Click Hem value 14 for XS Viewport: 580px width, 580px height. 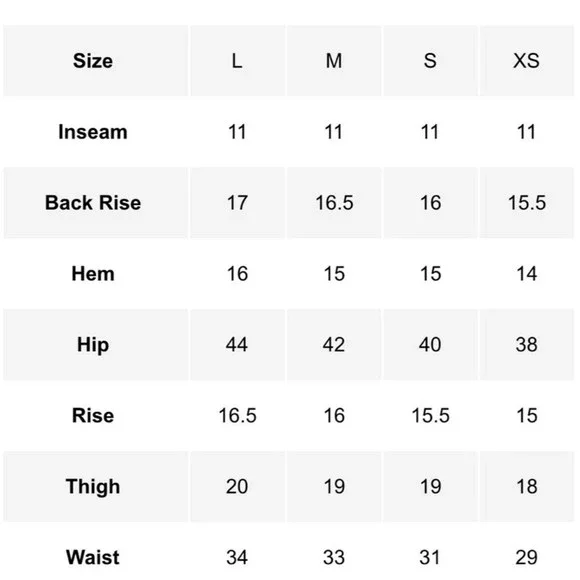click(x=526, y=274)
